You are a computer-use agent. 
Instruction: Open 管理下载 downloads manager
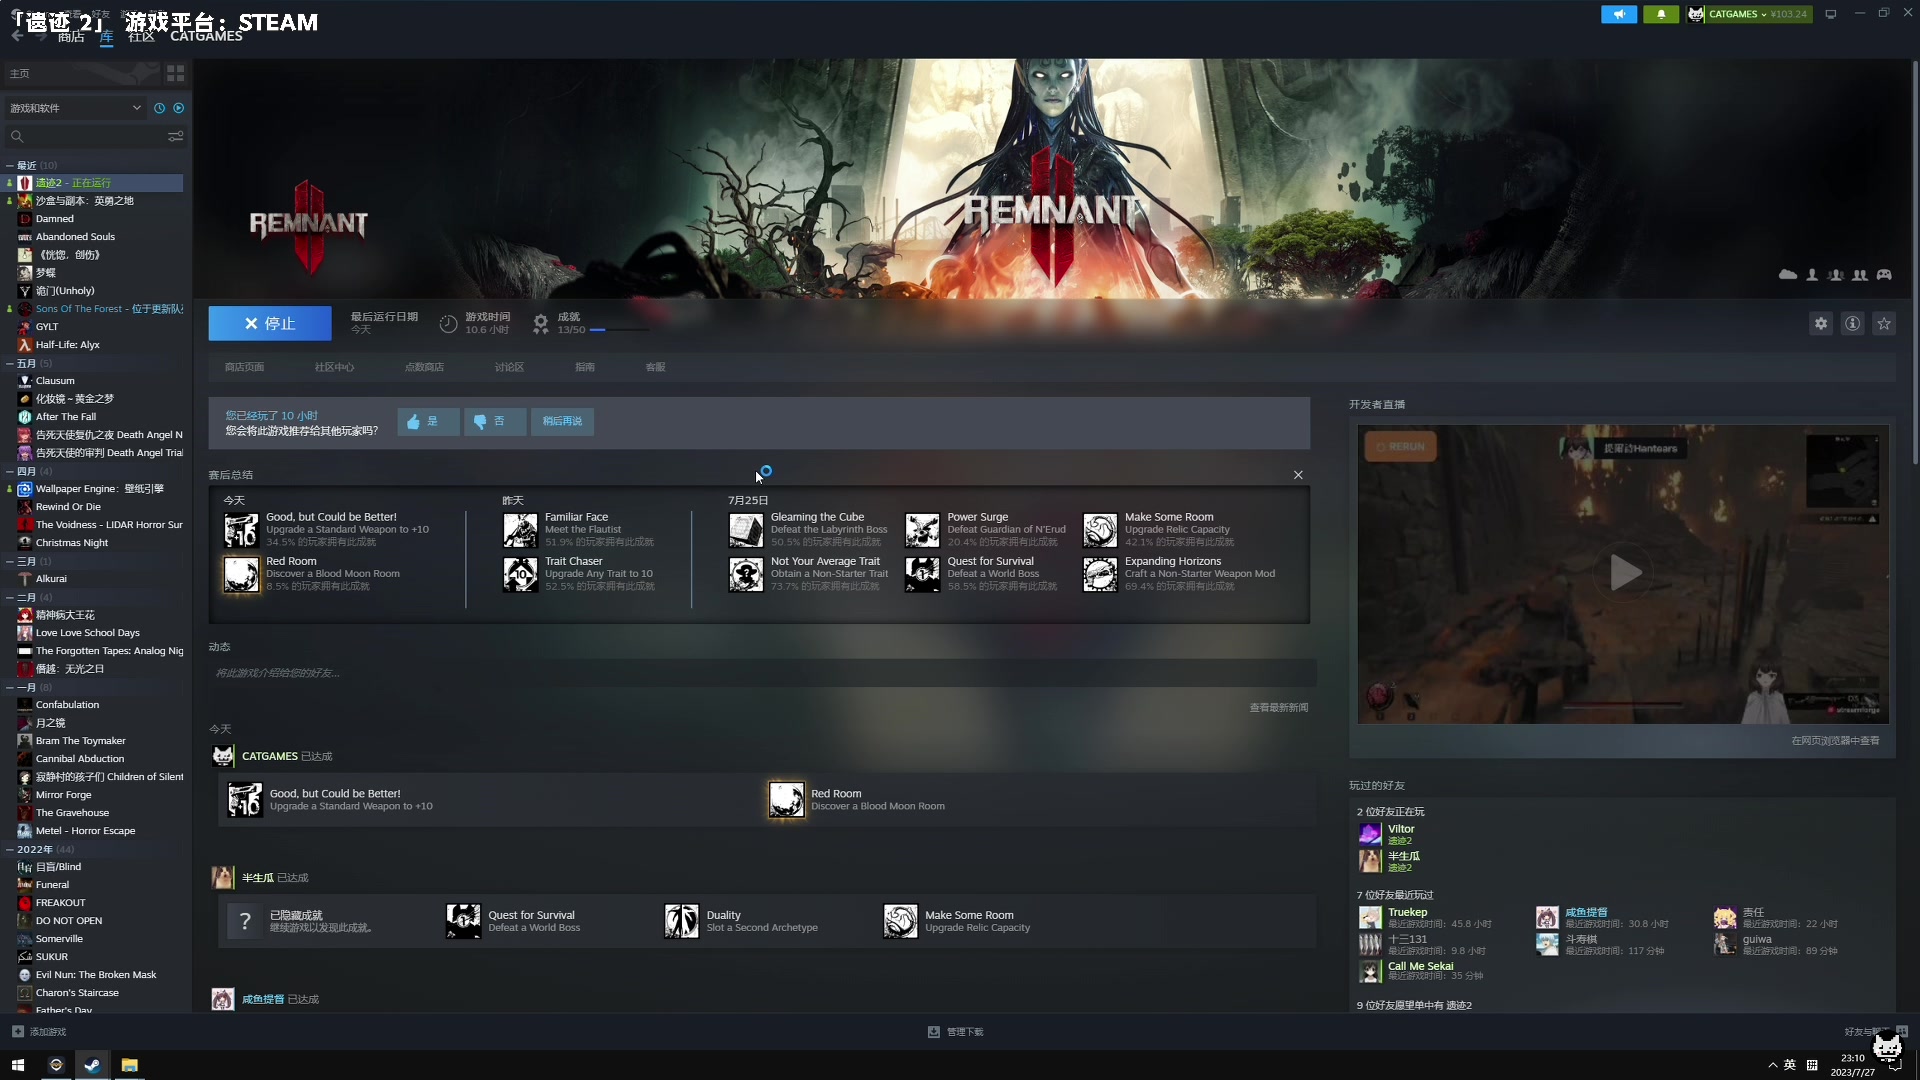point(956,1031)
